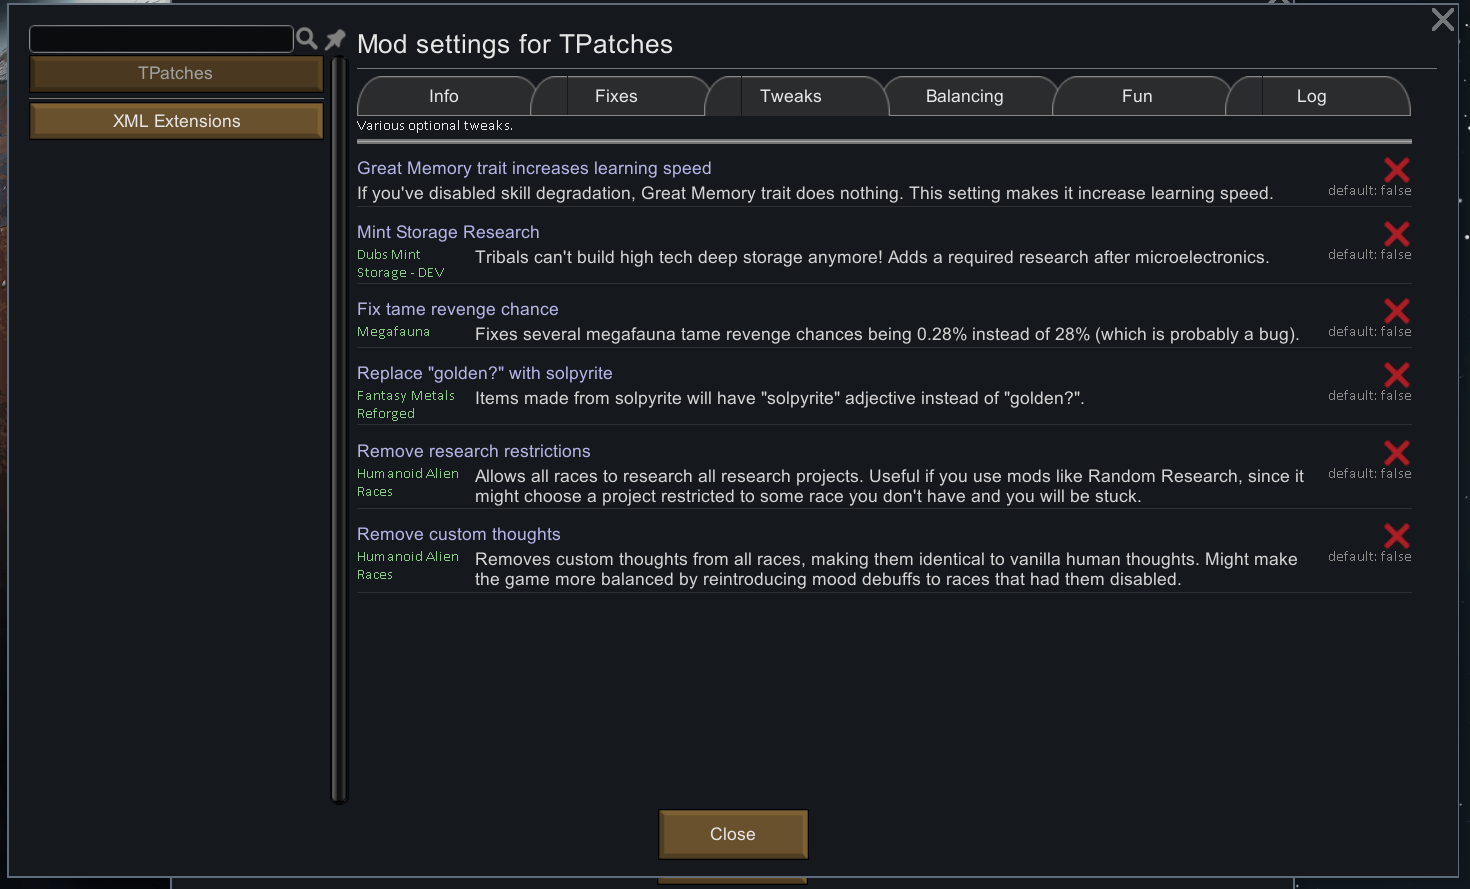Image resolution: width=1470 pixels, height=889 pixels.
Task: Open the Balancing tab
Action: click(x=964, y=95)
